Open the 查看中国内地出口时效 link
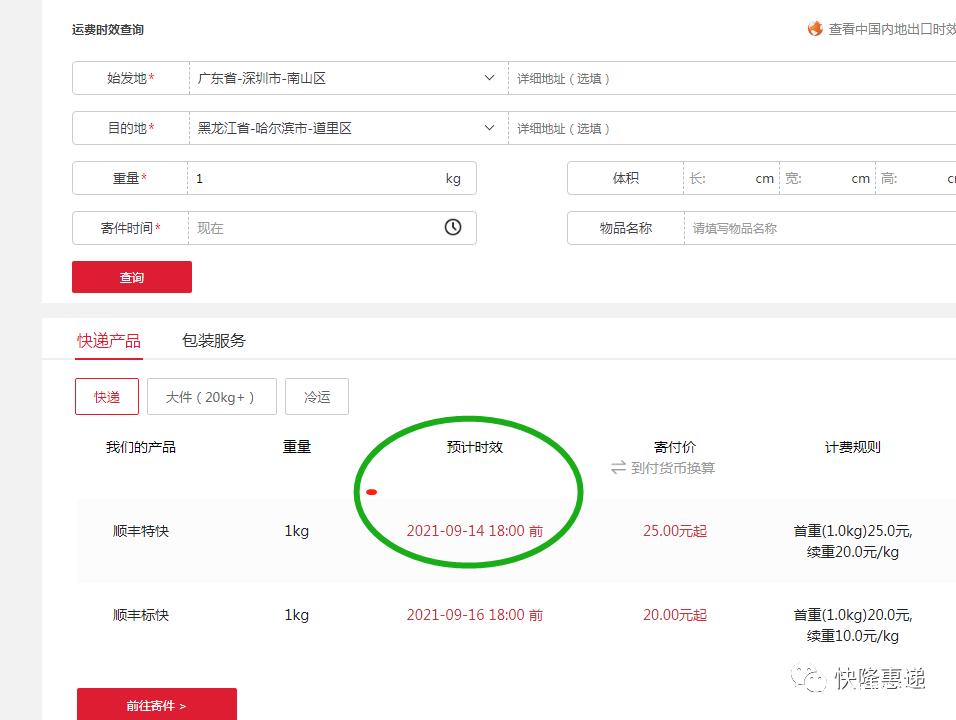The width and height of the screenshot is (956, 720). [x=891, y=29]
